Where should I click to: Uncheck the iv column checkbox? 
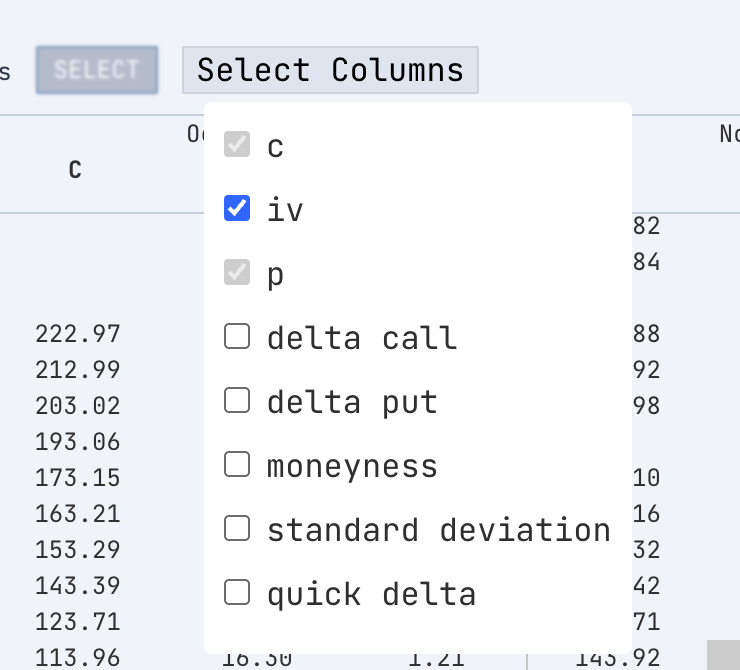[x=237, y=209]
